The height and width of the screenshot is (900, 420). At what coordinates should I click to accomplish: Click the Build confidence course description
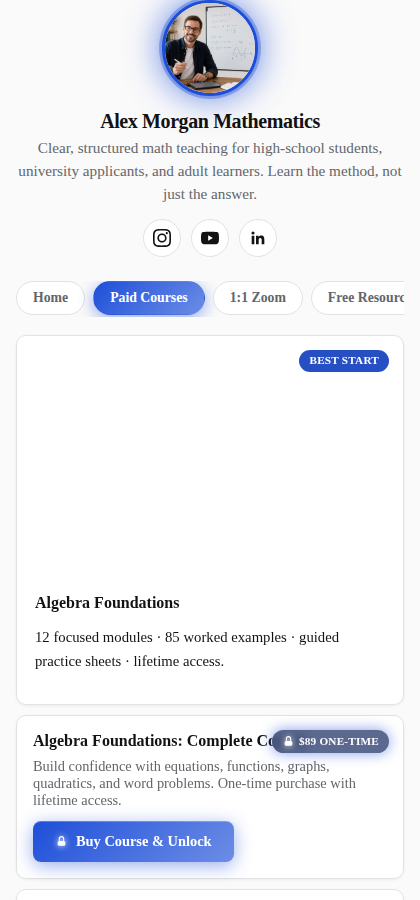(194, 783)
